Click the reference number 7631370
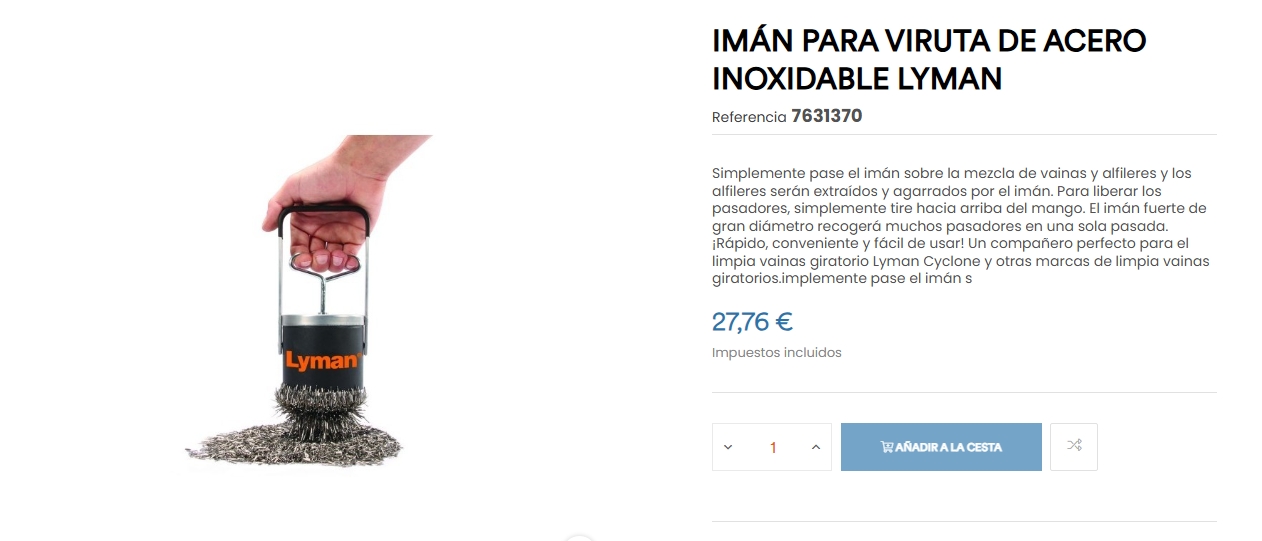 [x=826, y=116]
